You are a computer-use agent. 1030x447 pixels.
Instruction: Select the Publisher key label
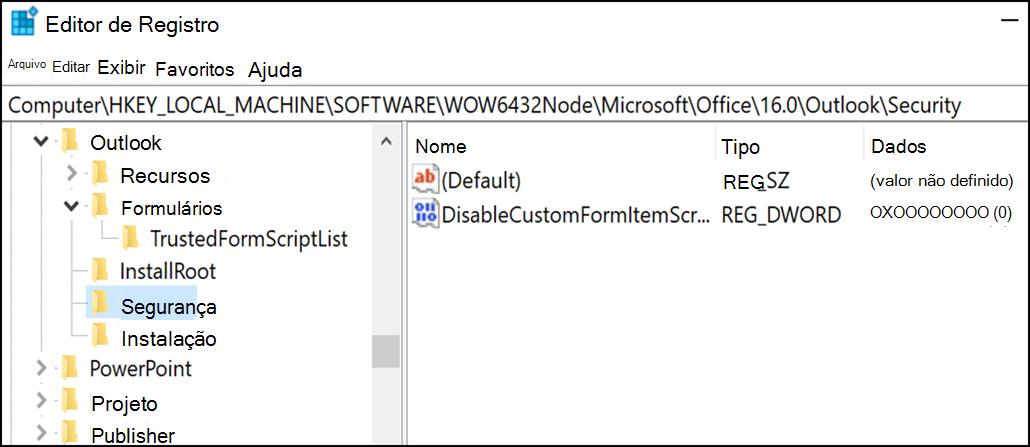pos(133,435)
